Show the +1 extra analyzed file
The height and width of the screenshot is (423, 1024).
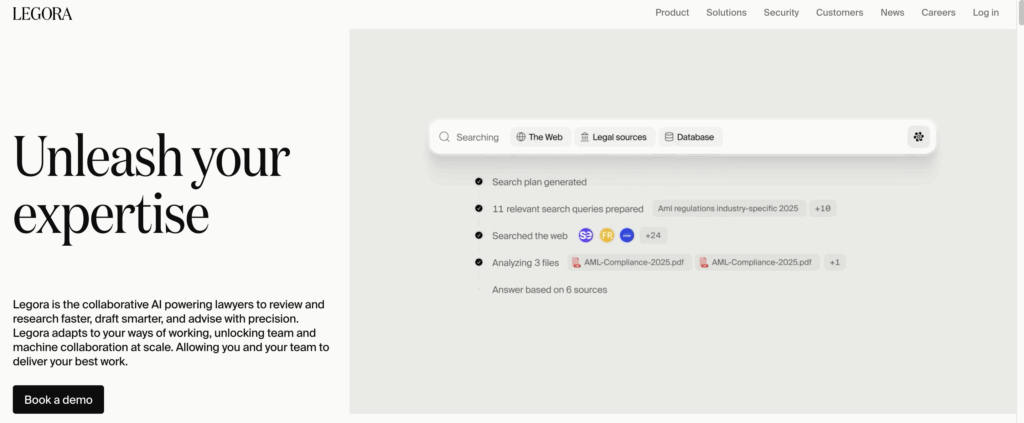[x=835, y=262]
